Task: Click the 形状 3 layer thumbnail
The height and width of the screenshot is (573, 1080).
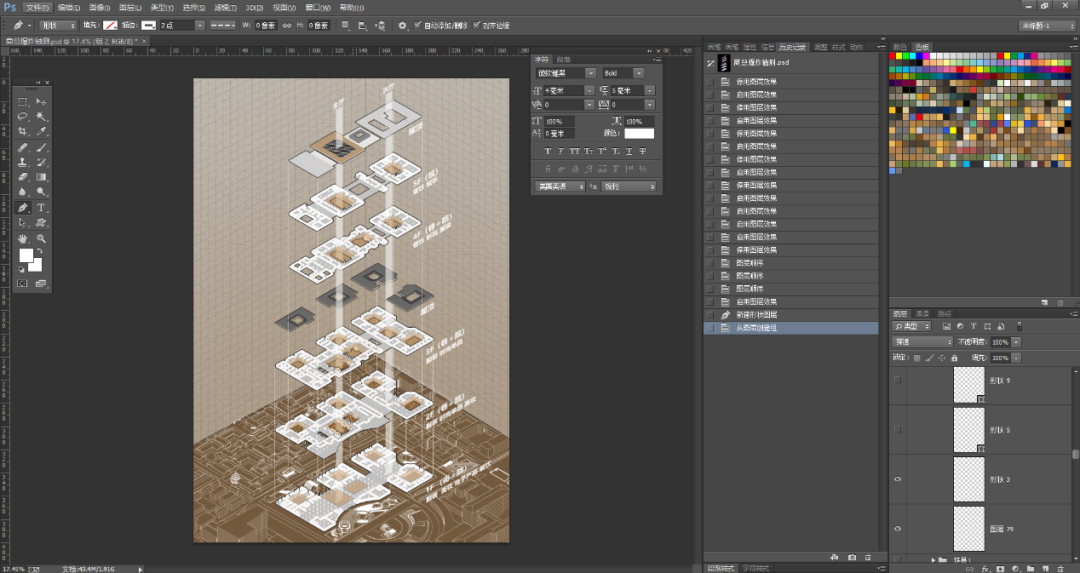Action: (968, 479)
